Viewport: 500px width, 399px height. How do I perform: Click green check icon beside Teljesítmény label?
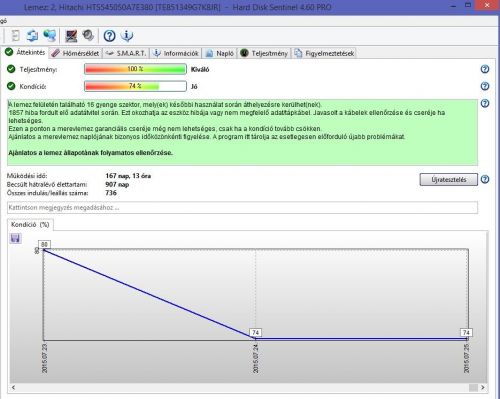[x=11, y=69]
